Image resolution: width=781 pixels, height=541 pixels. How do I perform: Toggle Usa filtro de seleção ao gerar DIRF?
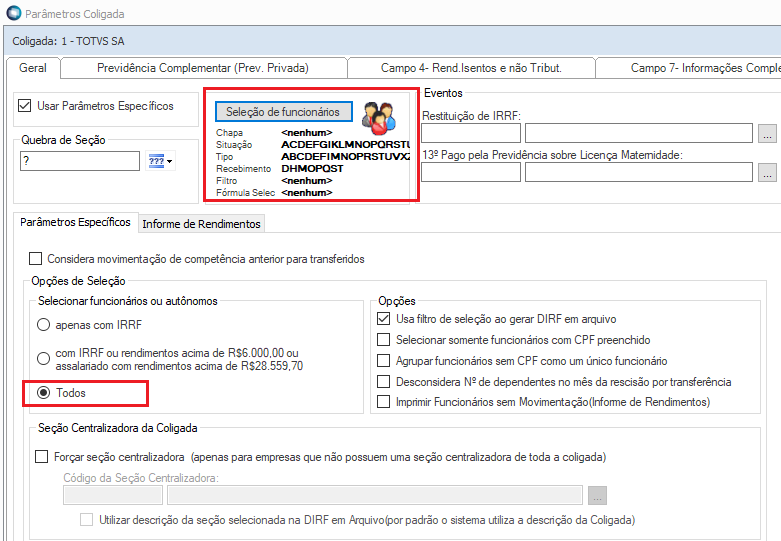tap(384, 319)
